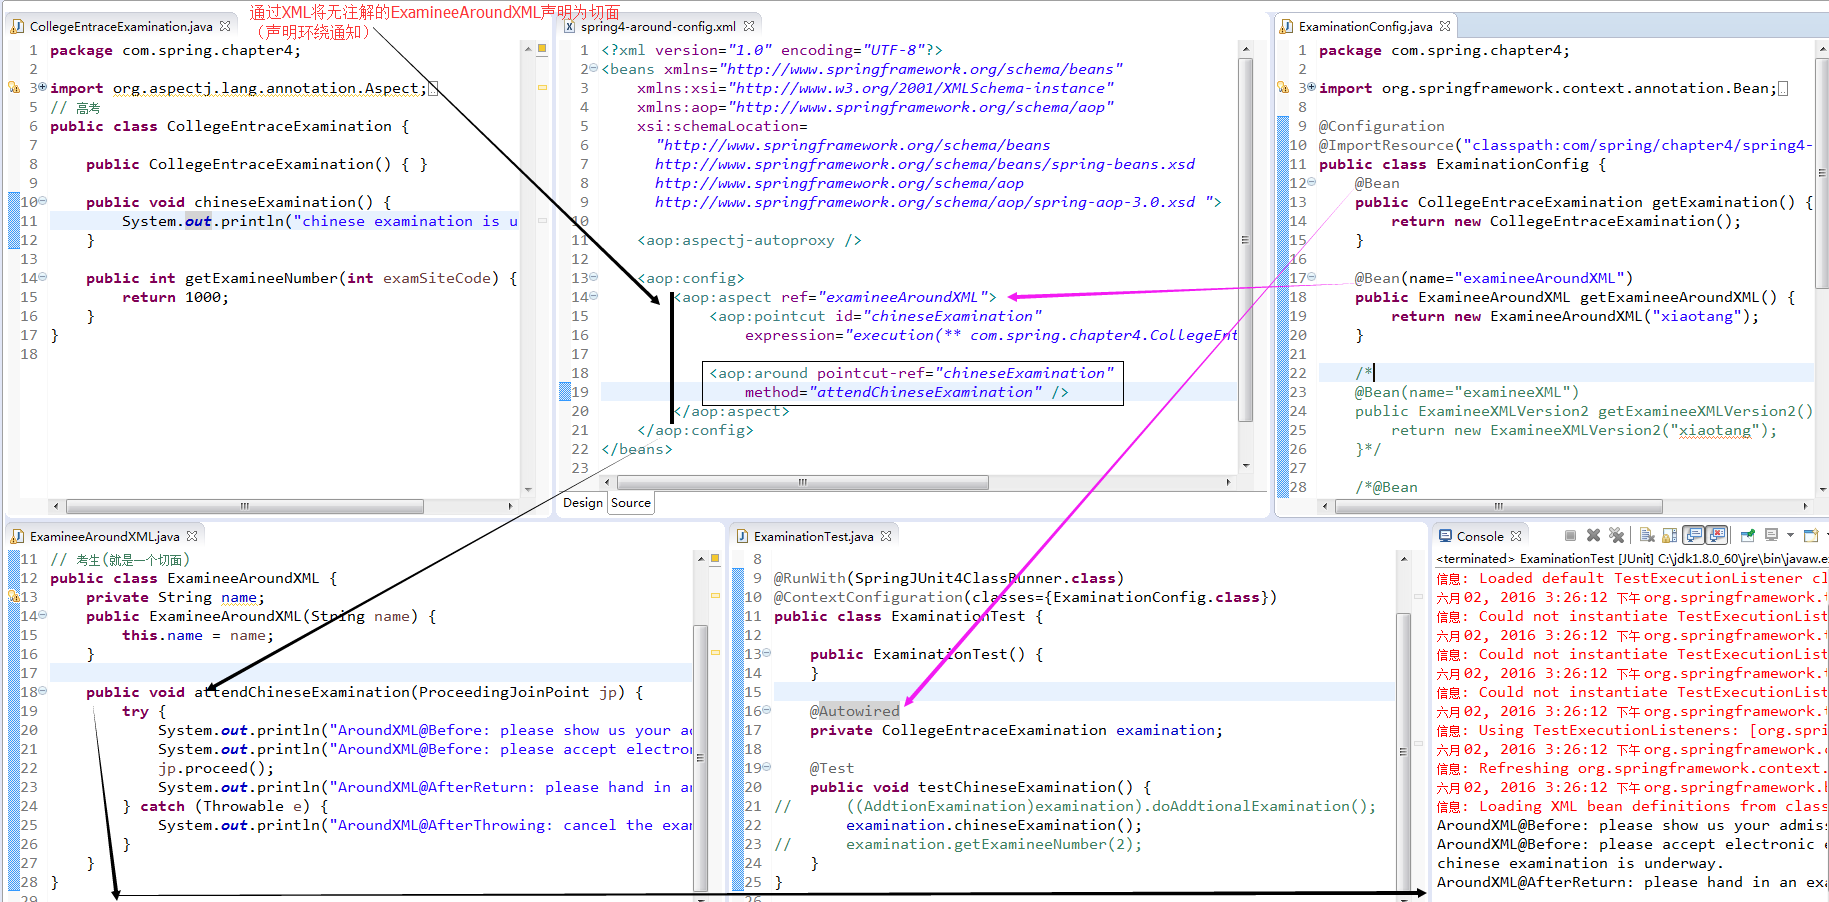Viewport: 1829px width, 902px height.
Task: Collapse getExamineeNumber method at line 14
Action: pos(43,278)
